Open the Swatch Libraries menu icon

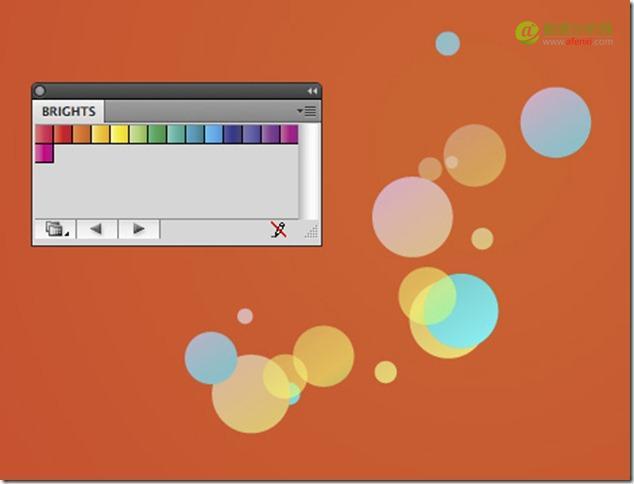[55, 229]
